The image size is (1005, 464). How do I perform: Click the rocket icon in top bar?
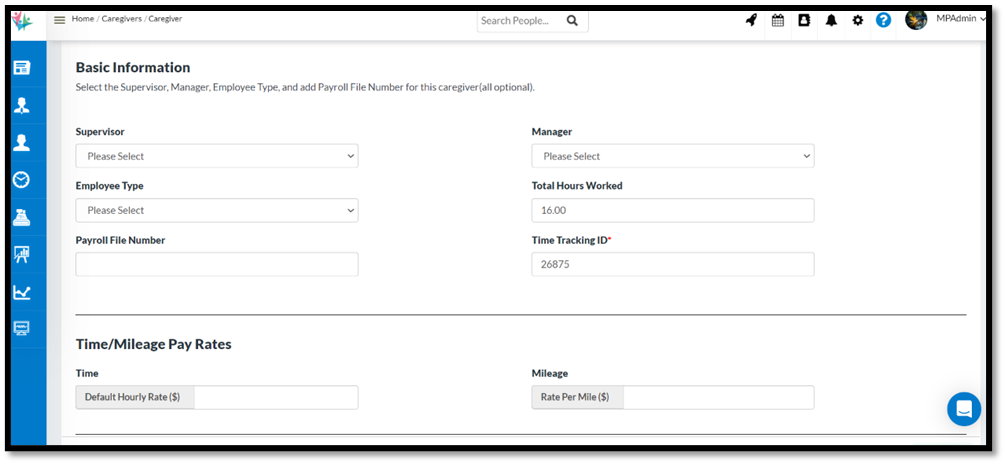[x=751, y=20]
